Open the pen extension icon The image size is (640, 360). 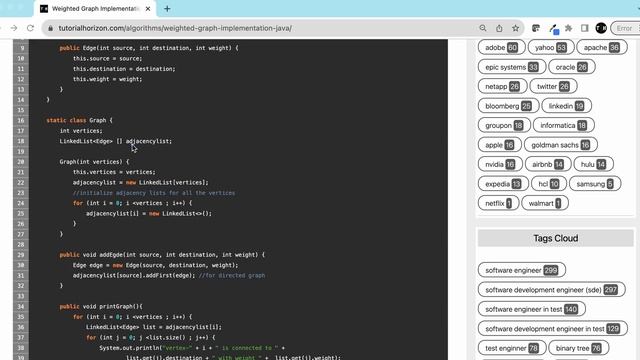(553, 29)
